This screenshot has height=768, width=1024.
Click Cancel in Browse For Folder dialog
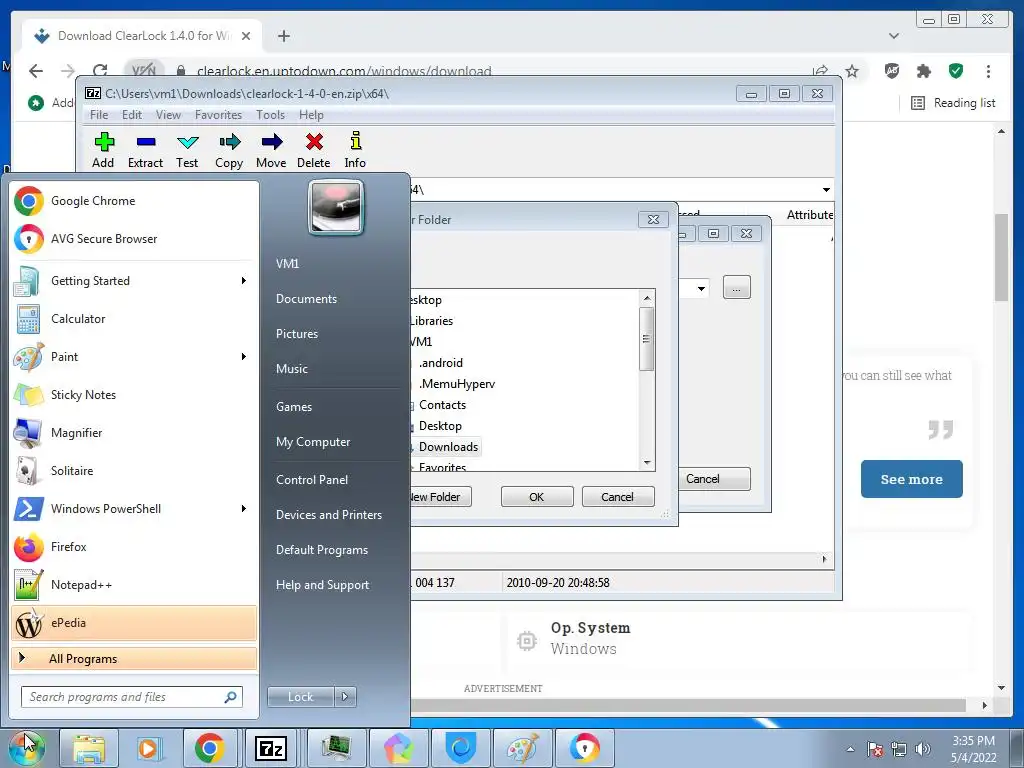click(x=617, y=497)
